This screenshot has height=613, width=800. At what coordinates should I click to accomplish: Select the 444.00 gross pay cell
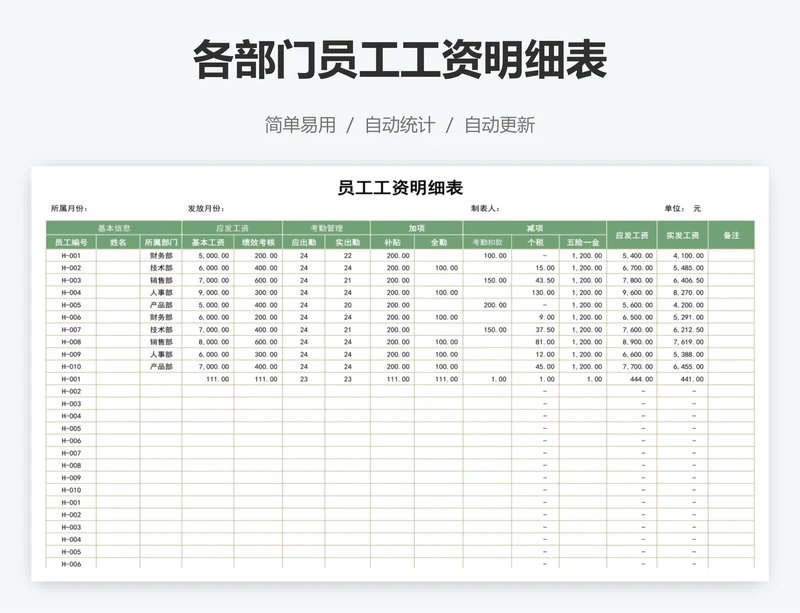click(x=632, y=379)
